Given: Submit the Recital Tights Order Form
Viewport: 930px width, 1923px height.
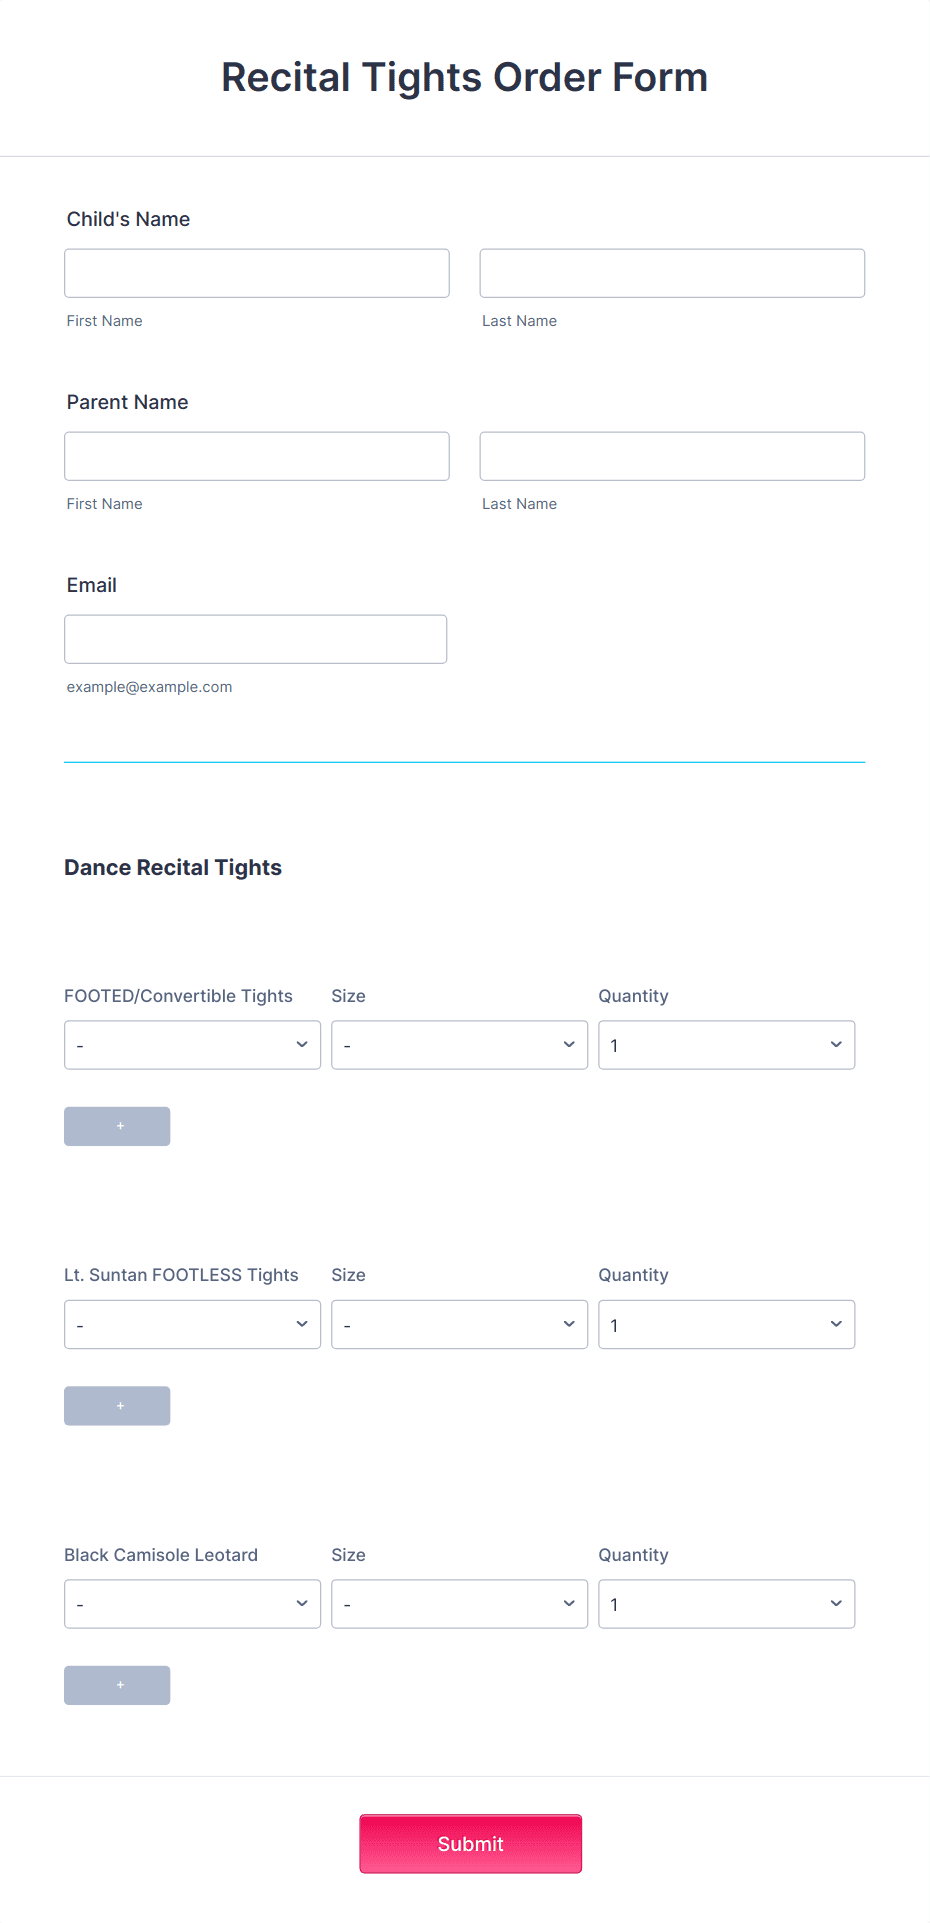Looking at the screenshot, I should click(470, 1843).
